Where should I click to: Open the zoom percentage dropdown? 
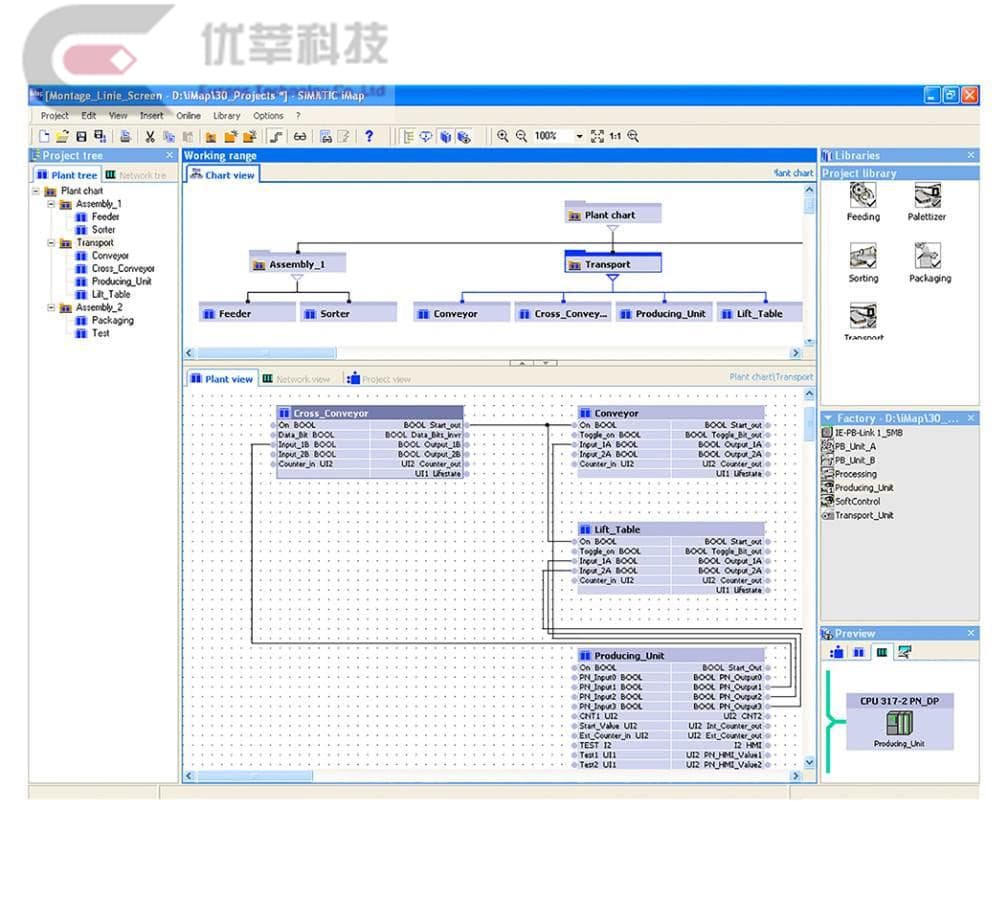(x=579, y=136)
